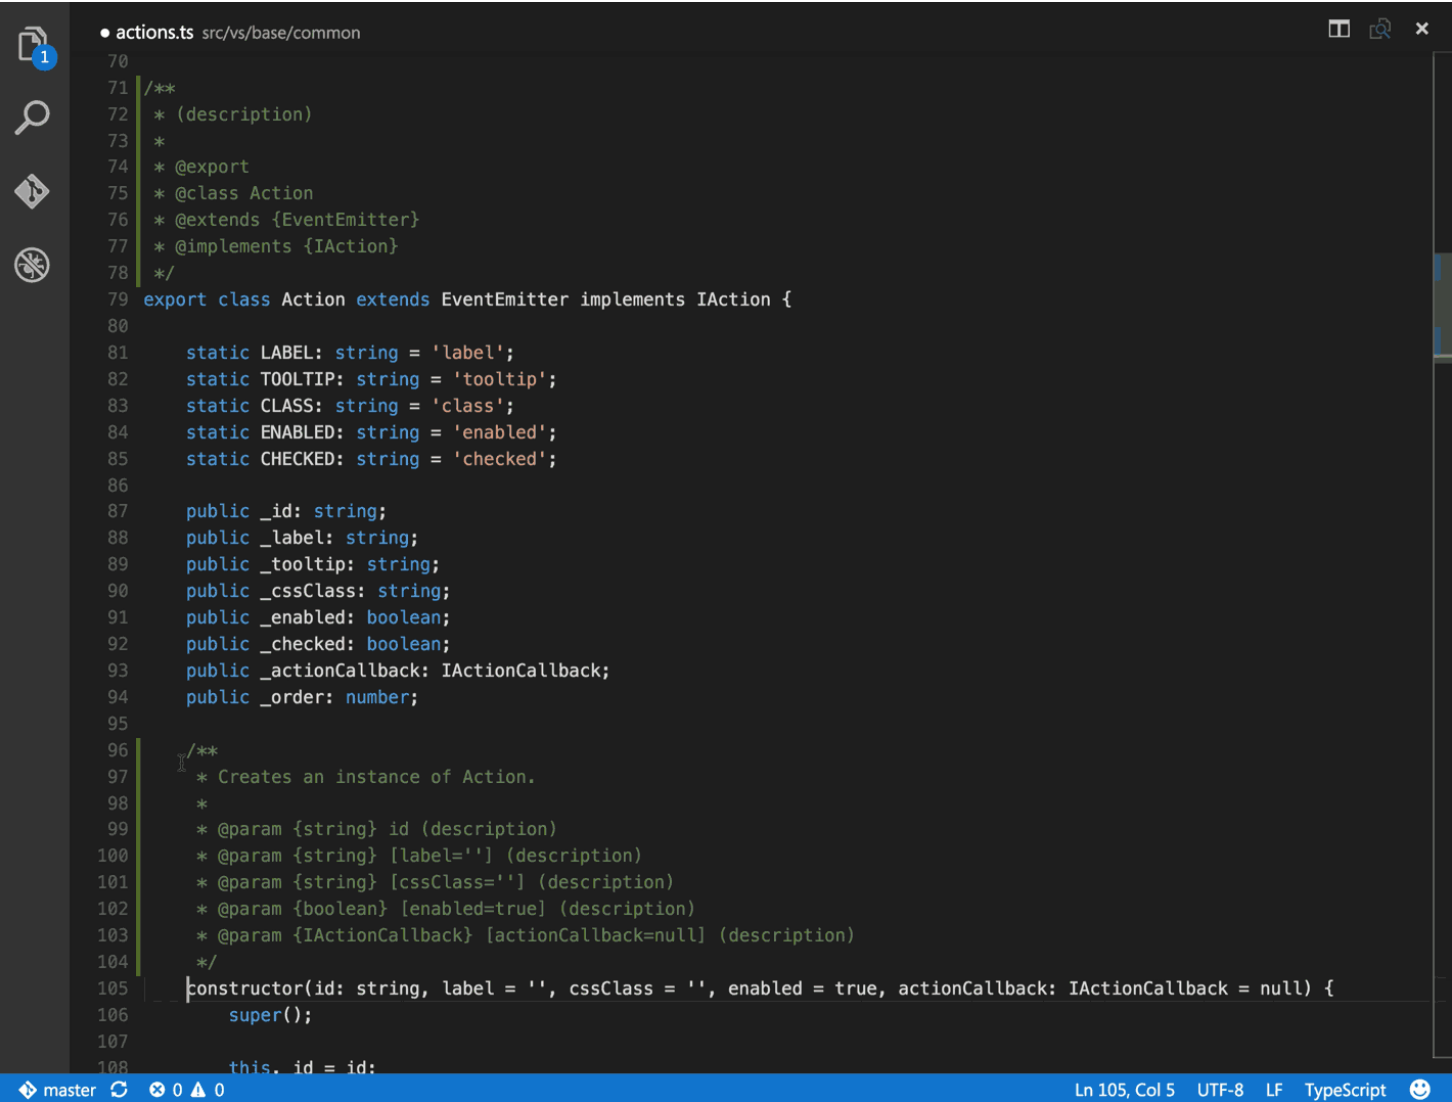Send feedback via the smiley icon
The height and width of the screenshot is (1102, 1452).
1421,1089
